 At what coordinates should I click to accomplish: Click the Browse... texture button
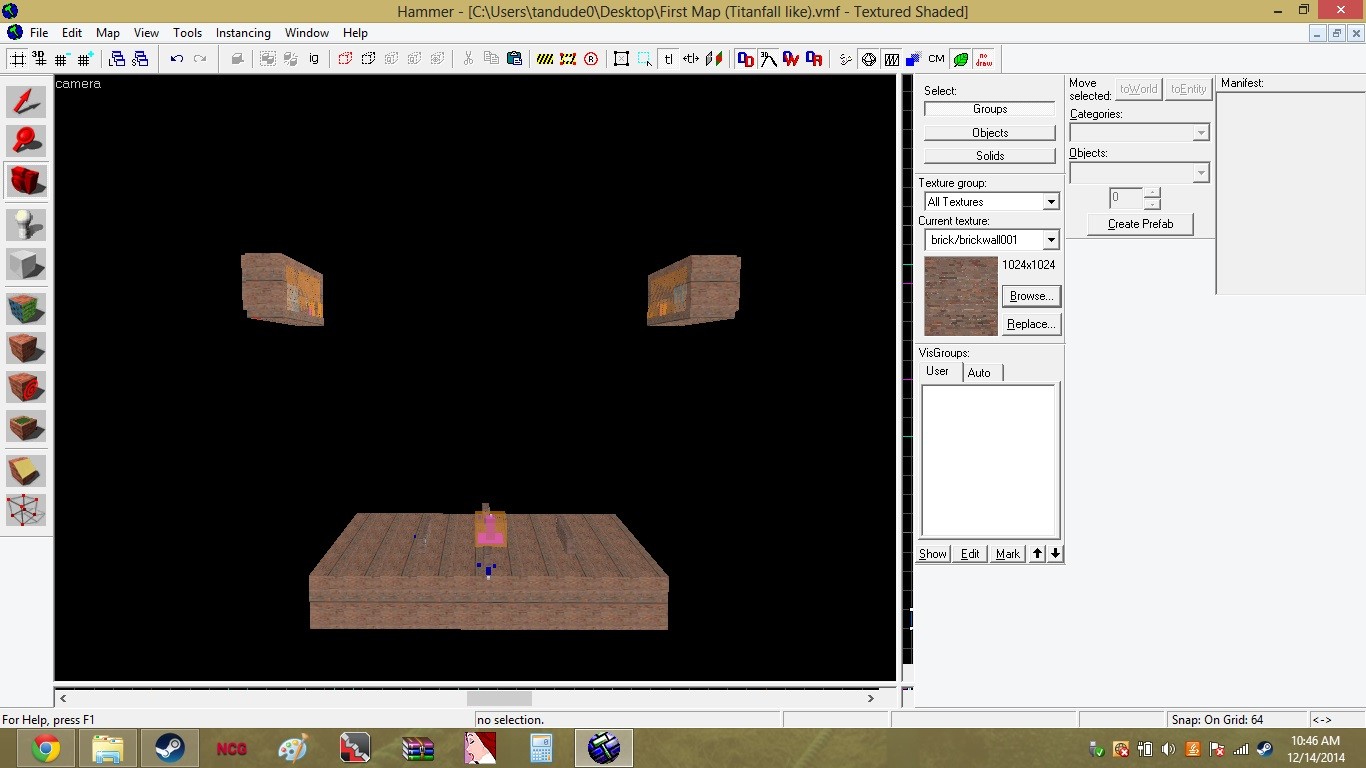tap(1030, 296)
